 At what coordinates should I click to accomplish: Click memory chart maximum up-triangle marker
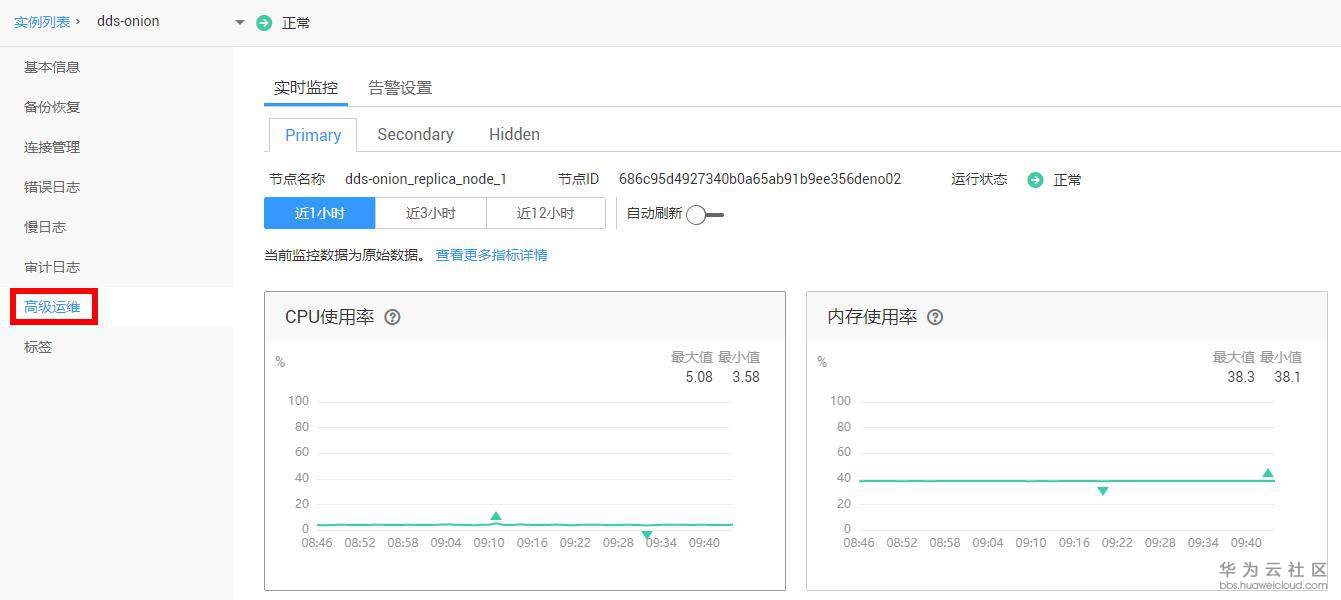[1268, 473]
